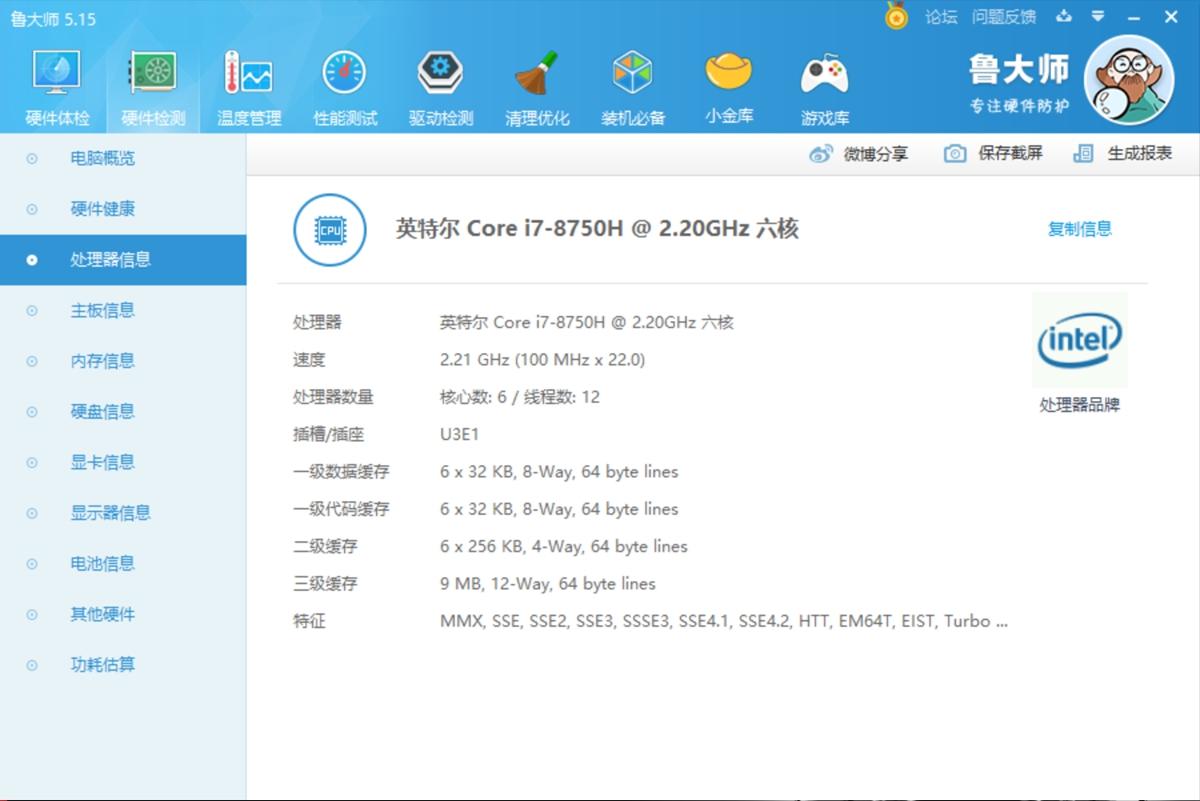Start 清理优化 cleanup optimization

(536, 82)
